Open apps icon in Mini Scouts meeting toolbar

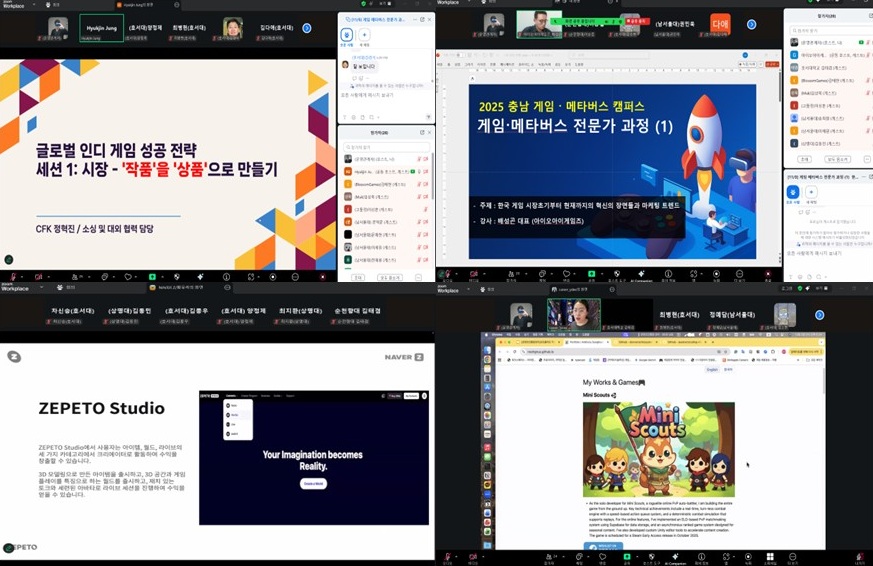(x=726, y=557)
